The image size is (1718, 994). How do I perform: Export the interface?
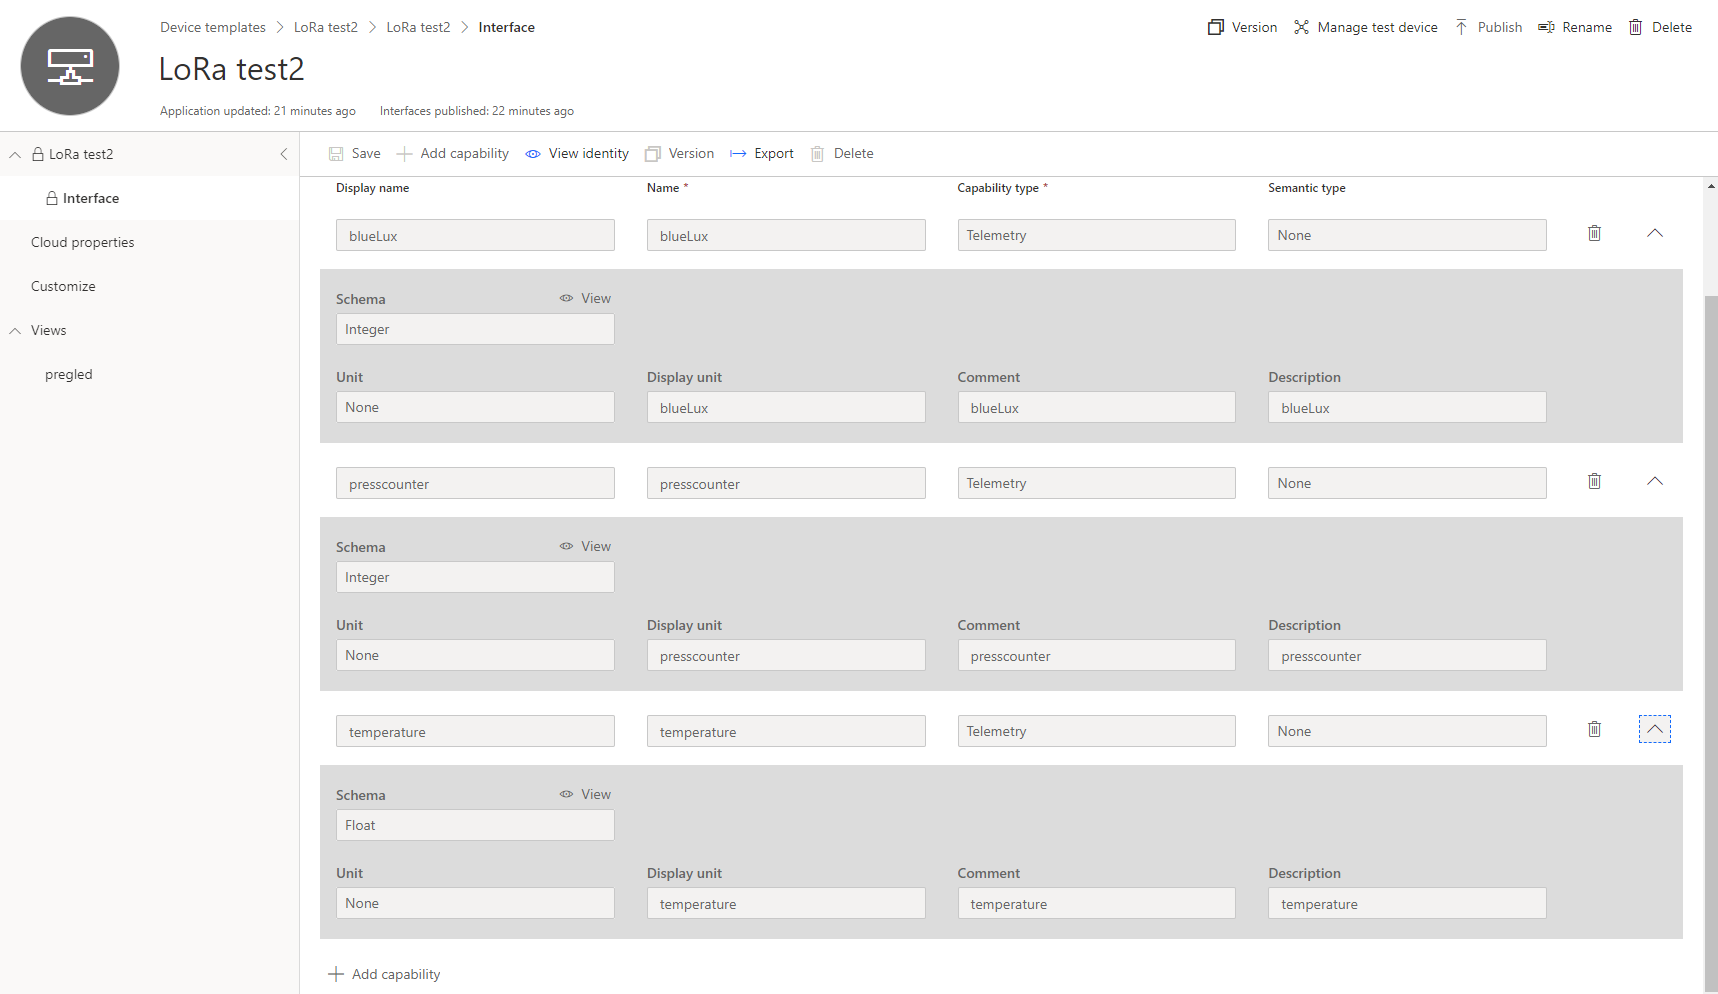(762, 153)
